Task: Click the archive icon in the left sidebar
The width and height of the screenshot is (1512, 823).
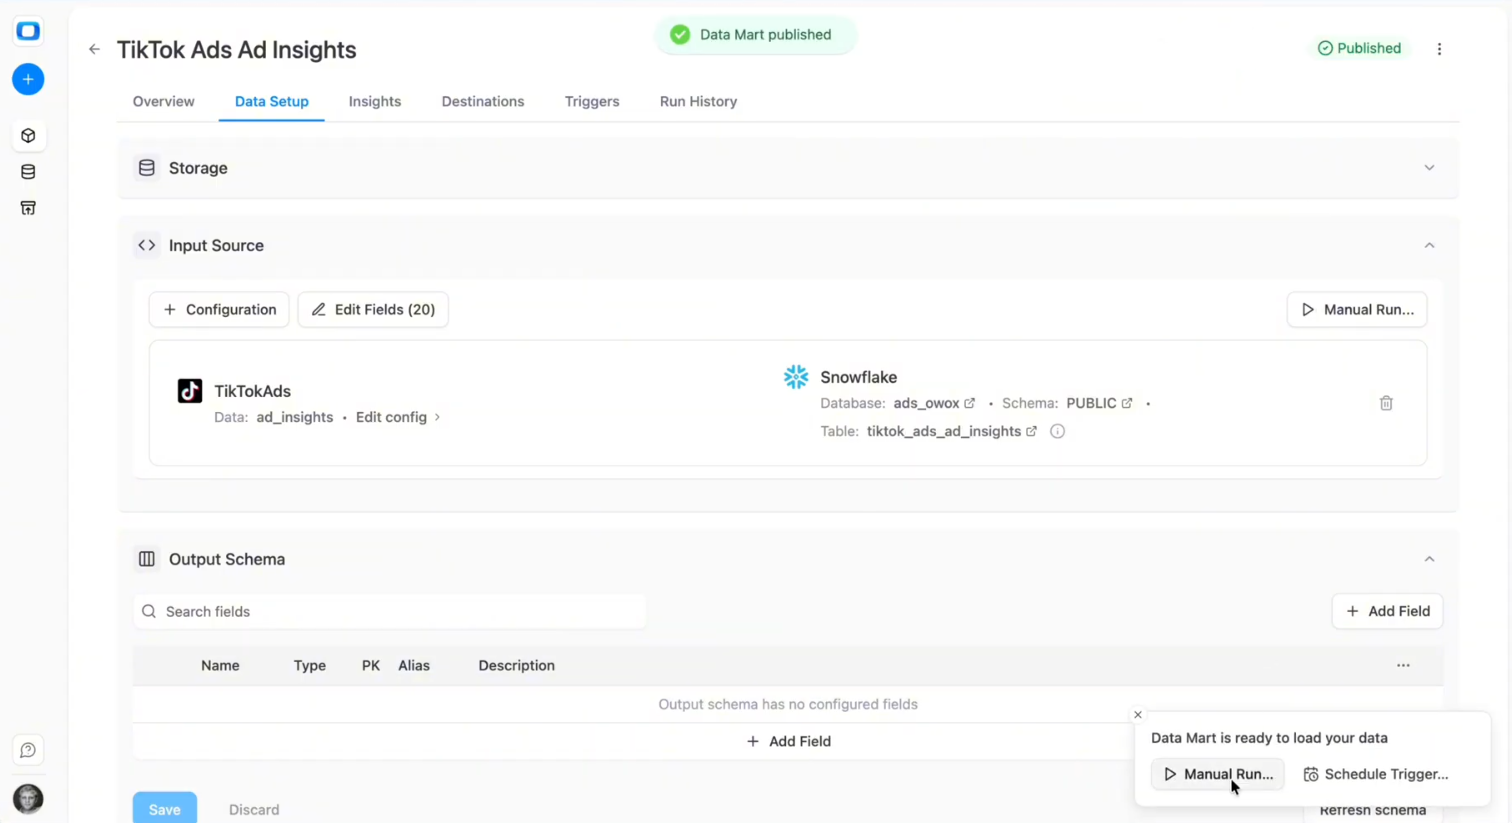Action: 28,207
